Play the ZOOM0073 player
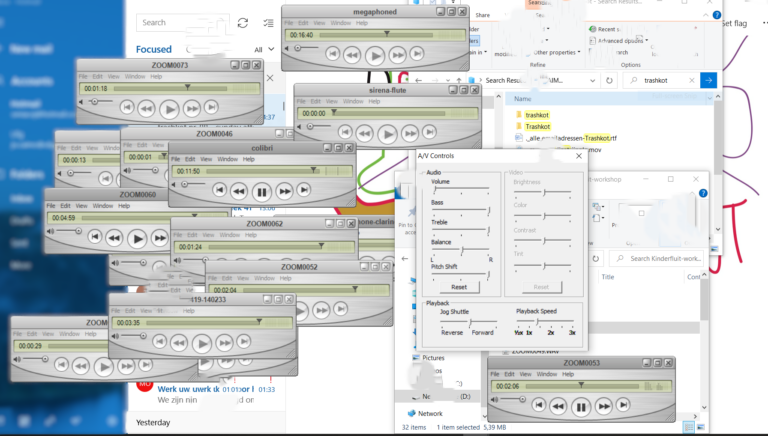Image resolution: width=768 pixels, height=436 pixels. (x=169, y=110)
